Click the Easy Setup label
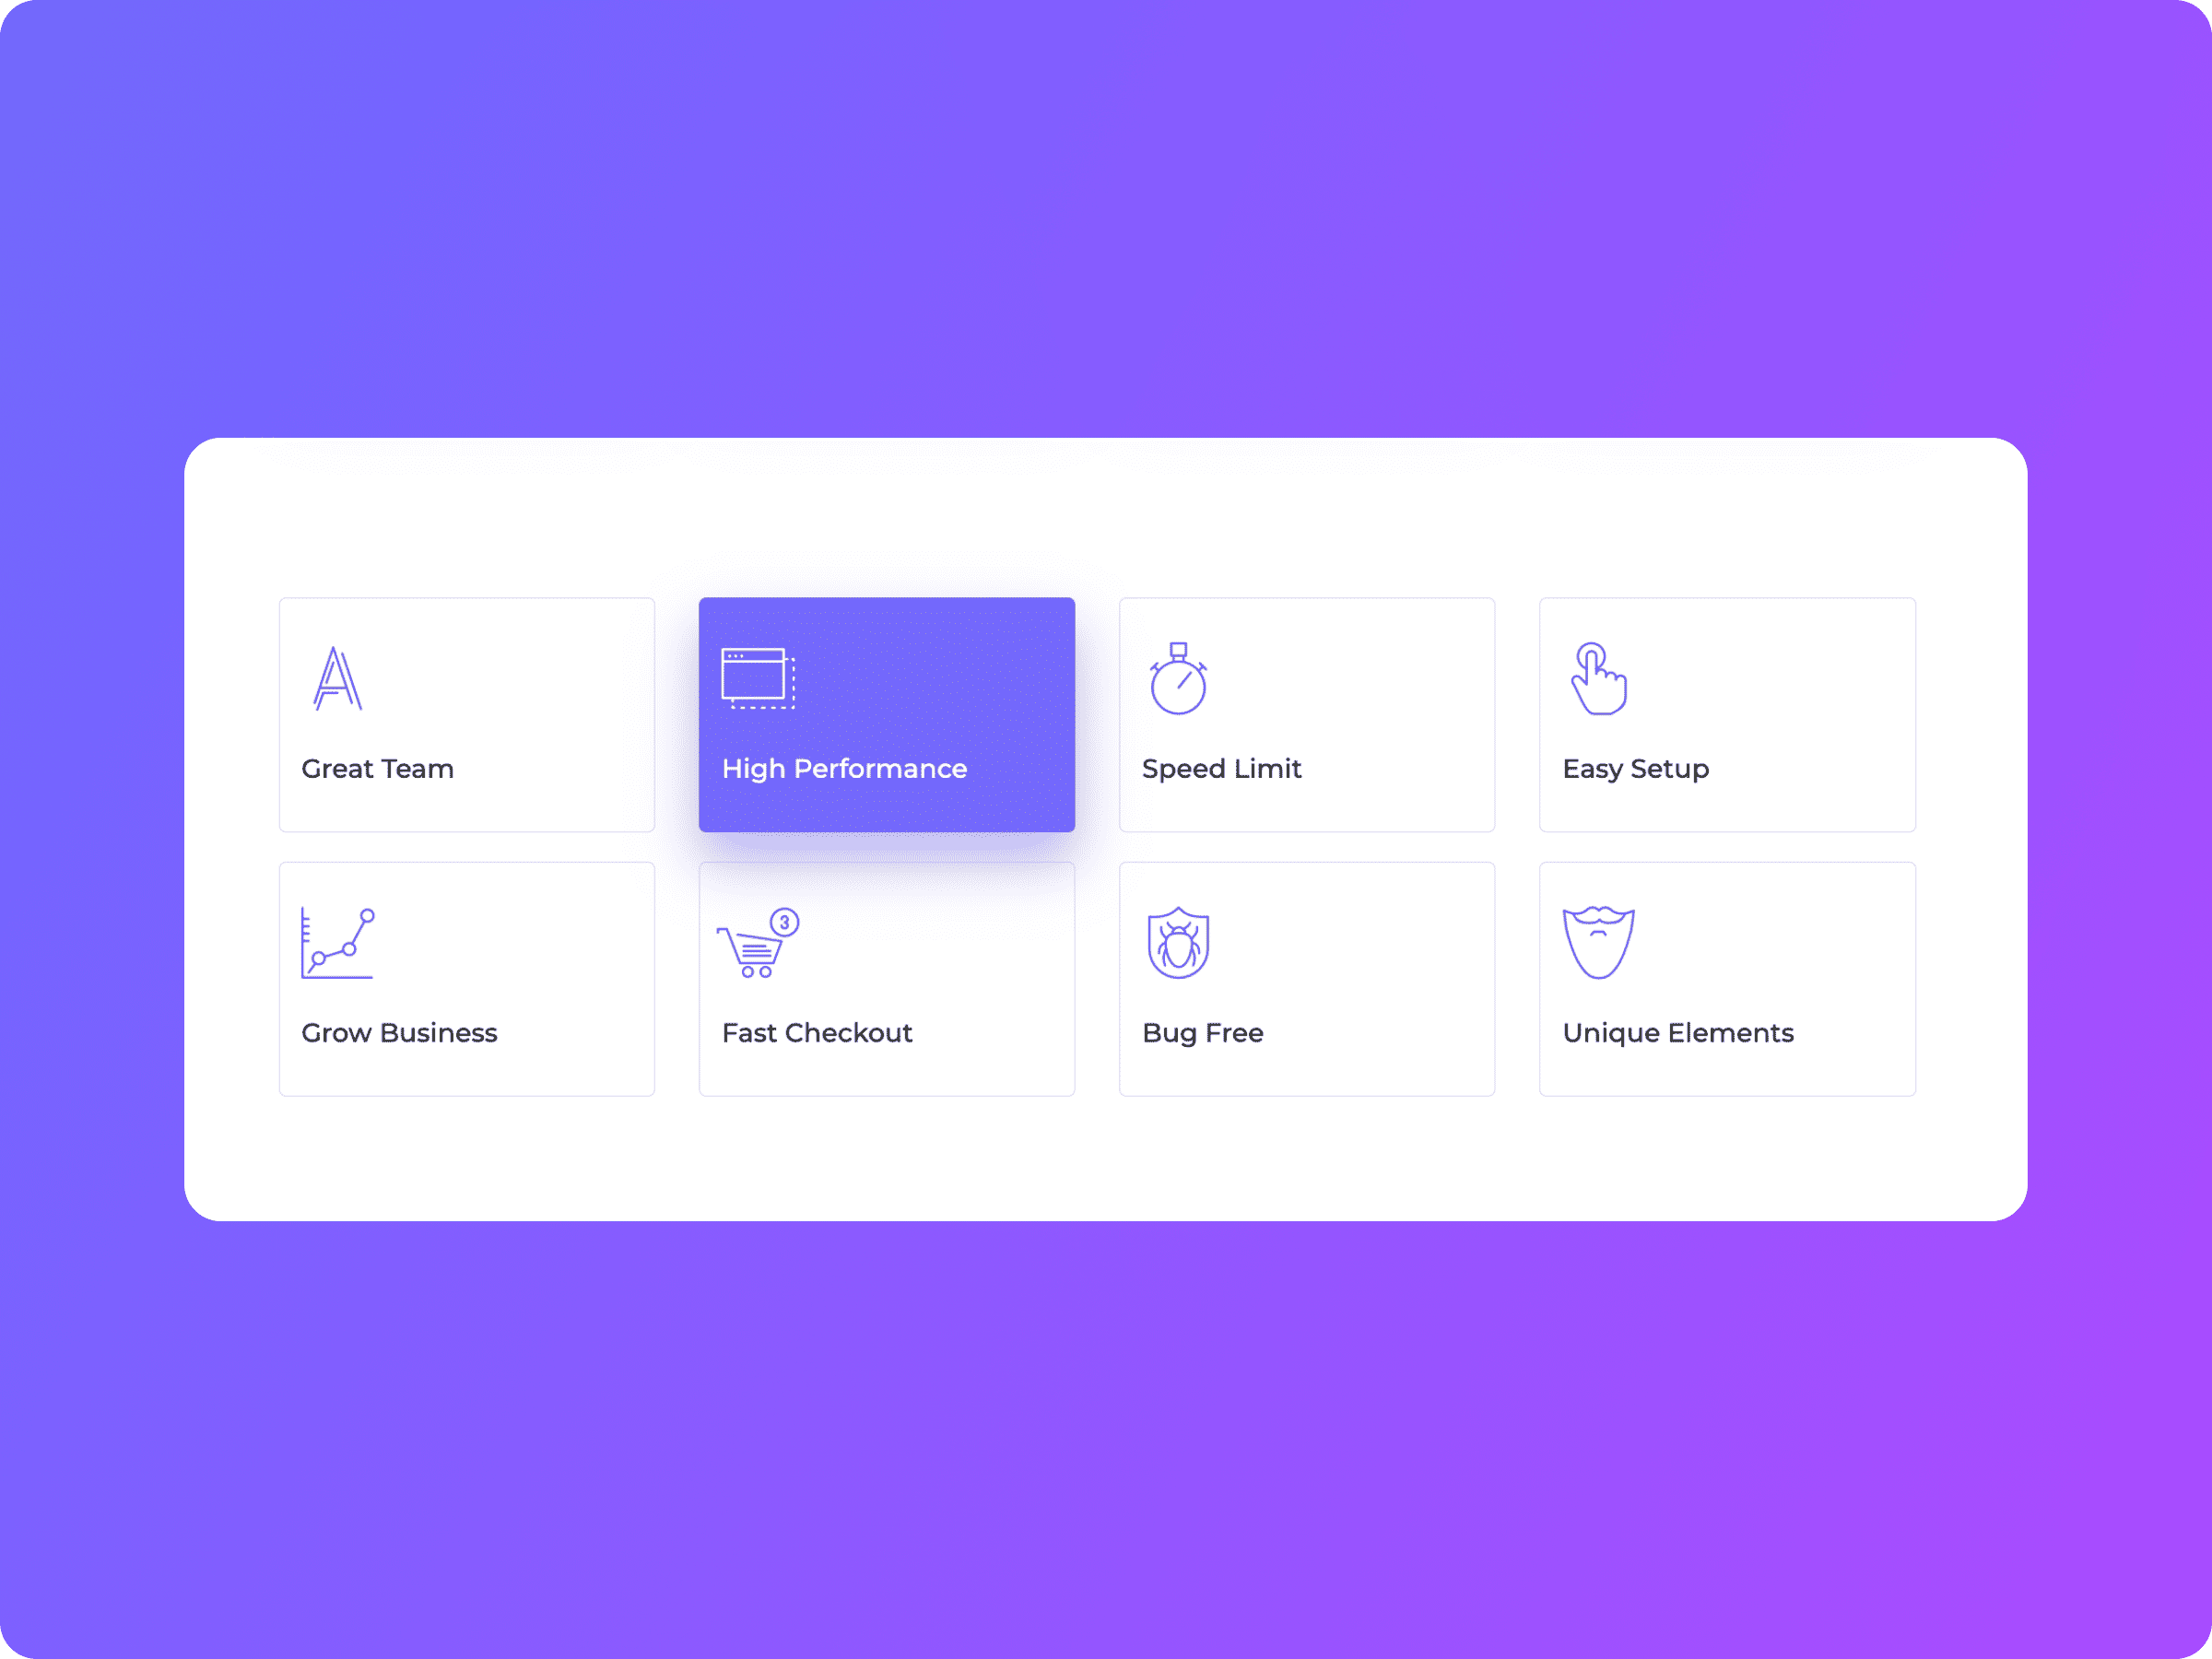The width and height of the screenshot is (2212, 1659). [1635, 769]
